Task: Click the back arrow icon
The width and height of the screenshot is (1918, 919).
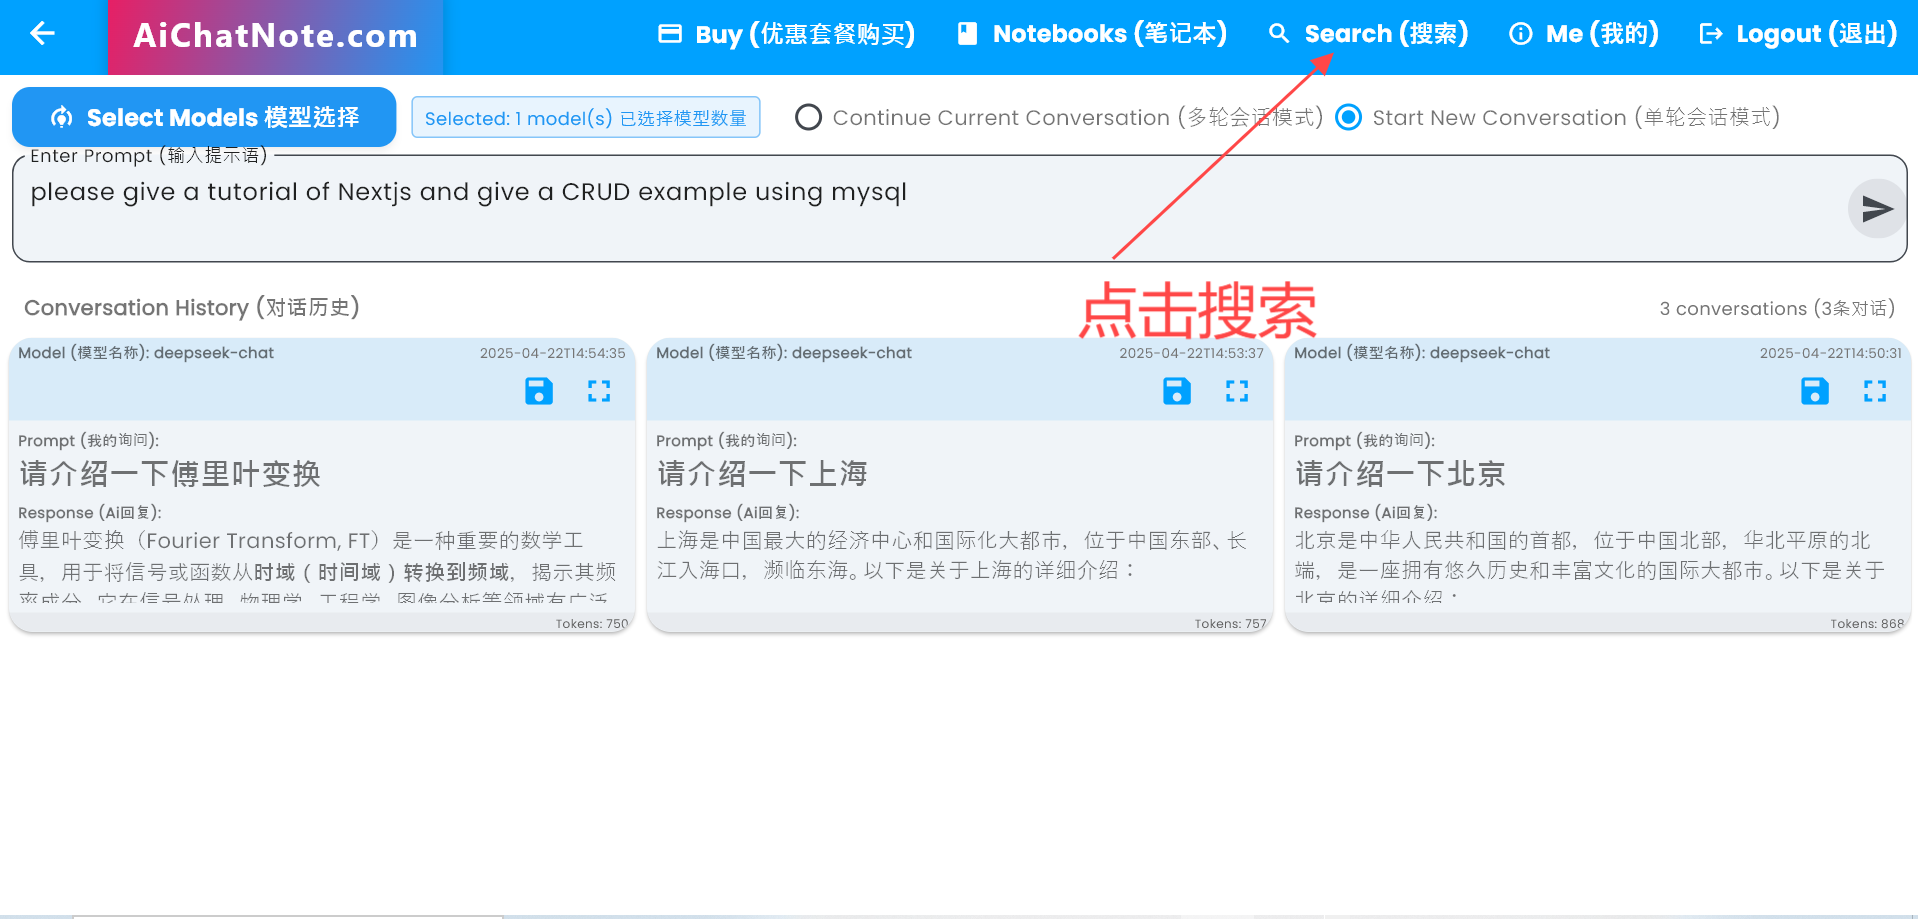Action: click(x=42, y=34)
